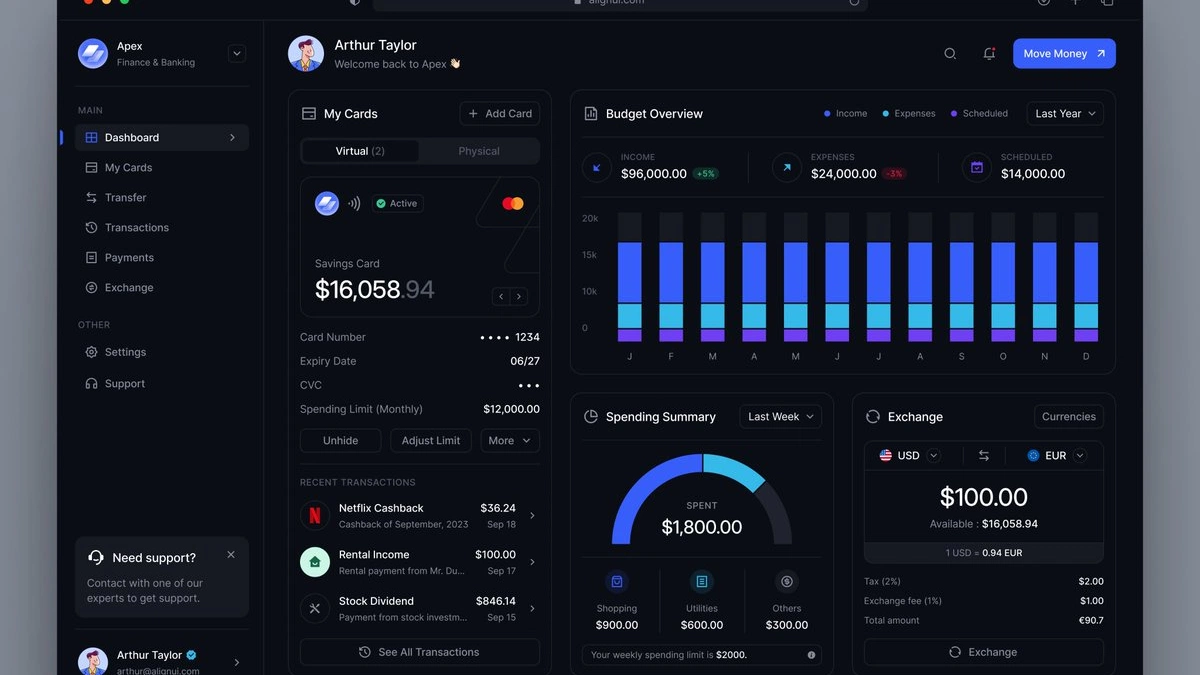Click the Move Money button

(1064, 54)
